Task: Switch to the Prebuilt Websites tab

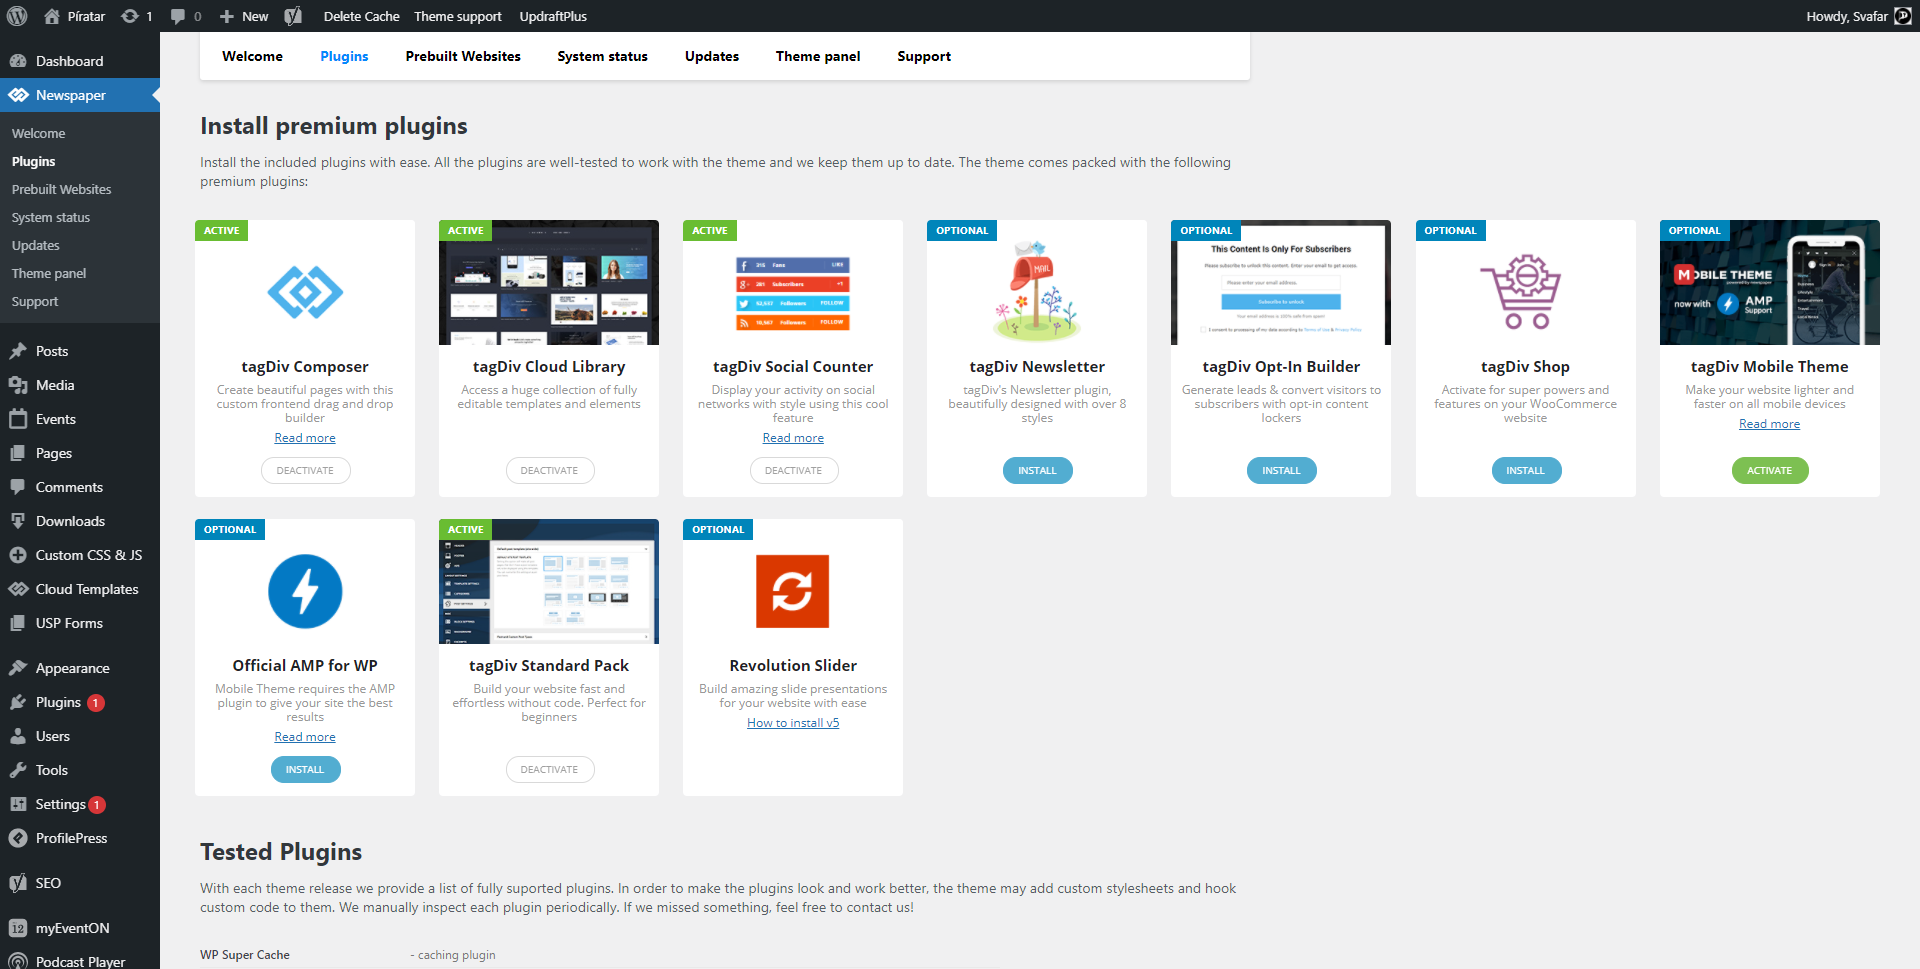Action: 463,56
